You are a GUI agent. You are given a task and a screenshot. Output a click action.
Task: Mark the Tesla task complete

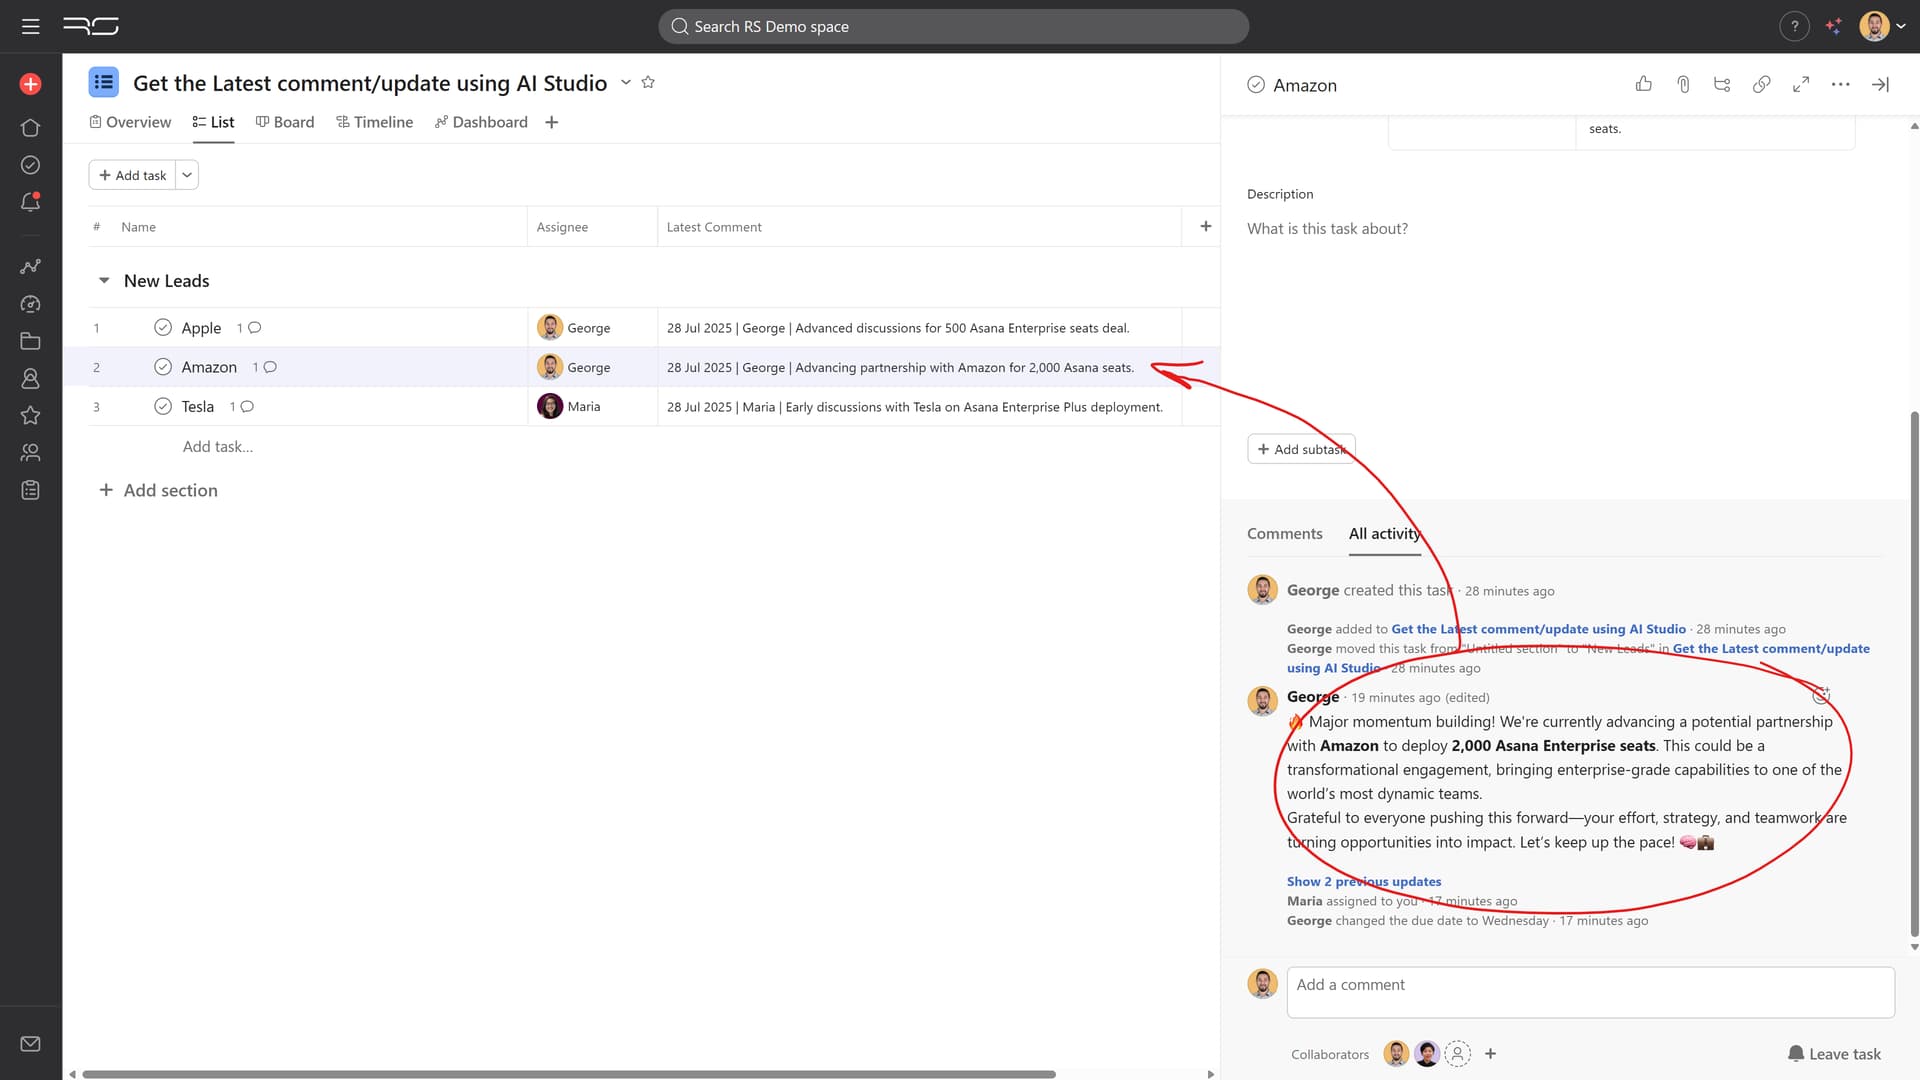(x=163, y=407)
